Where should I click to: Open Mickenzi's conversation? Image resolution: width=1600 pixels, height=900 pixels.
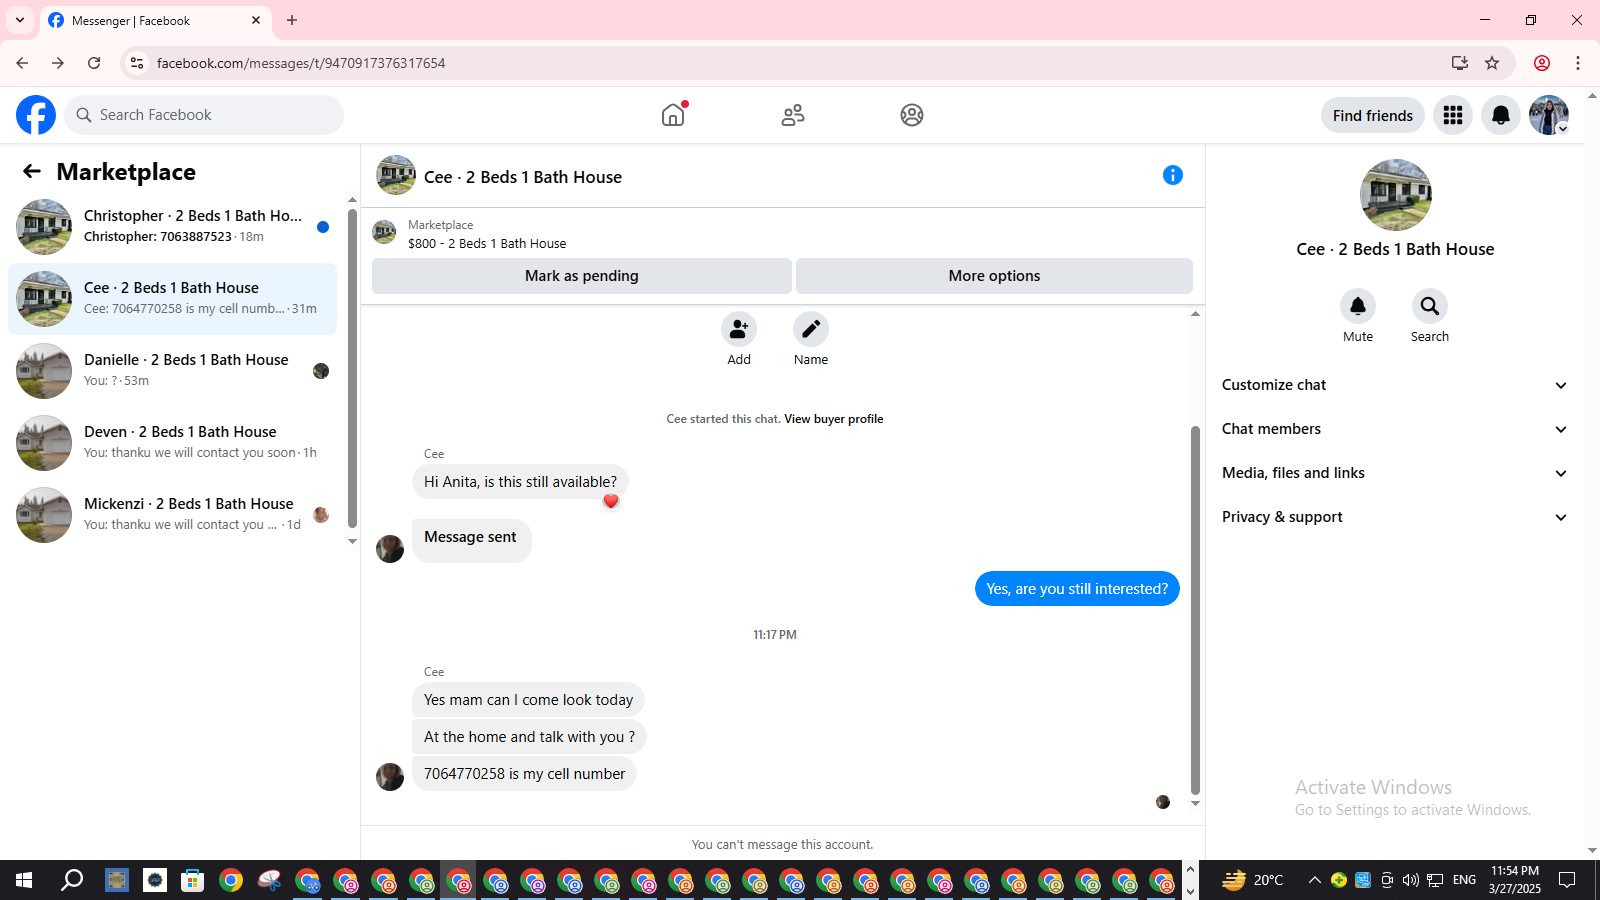pos(172,515)
